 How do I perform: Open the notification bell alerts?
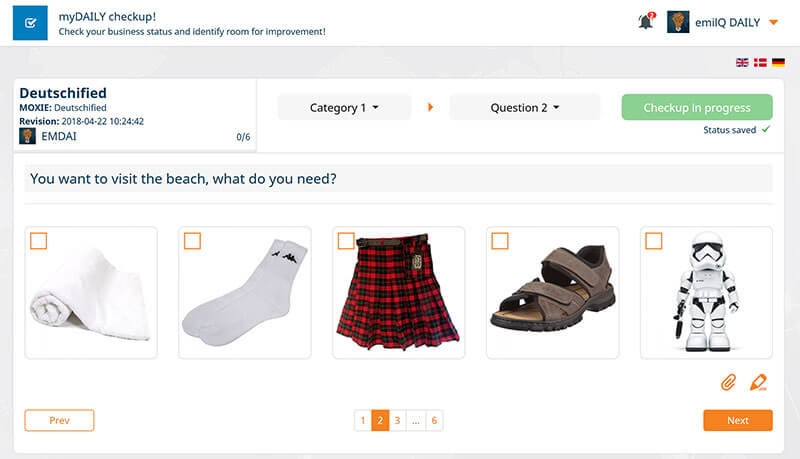point(646,21)
